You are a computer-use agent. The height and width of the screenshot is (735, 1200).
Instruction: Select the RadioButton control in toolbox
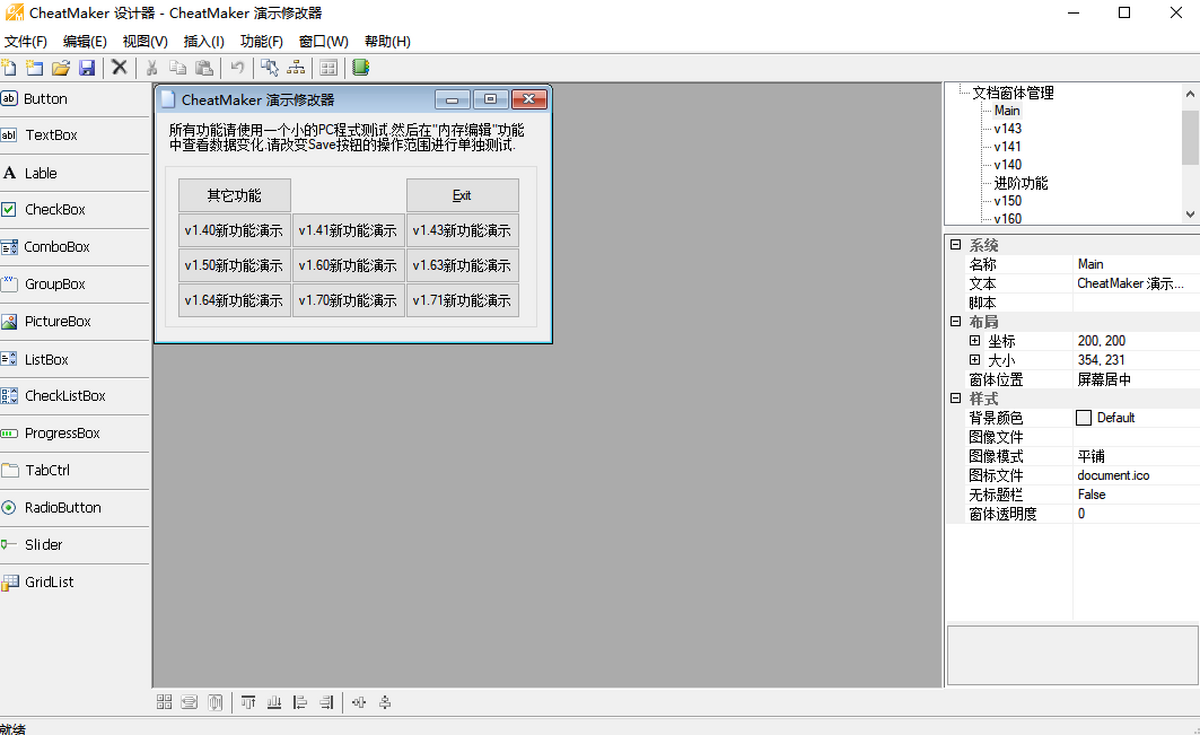pos(74,508)
